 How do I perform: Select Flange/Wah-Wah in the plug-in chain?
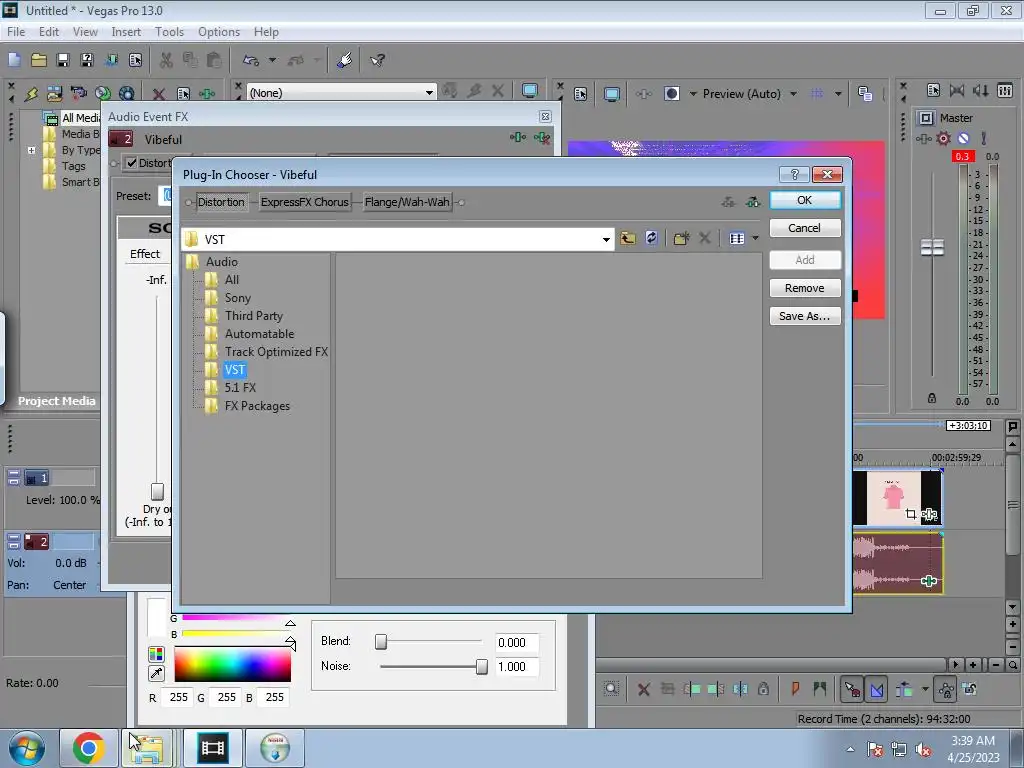[x=407, y=202]
